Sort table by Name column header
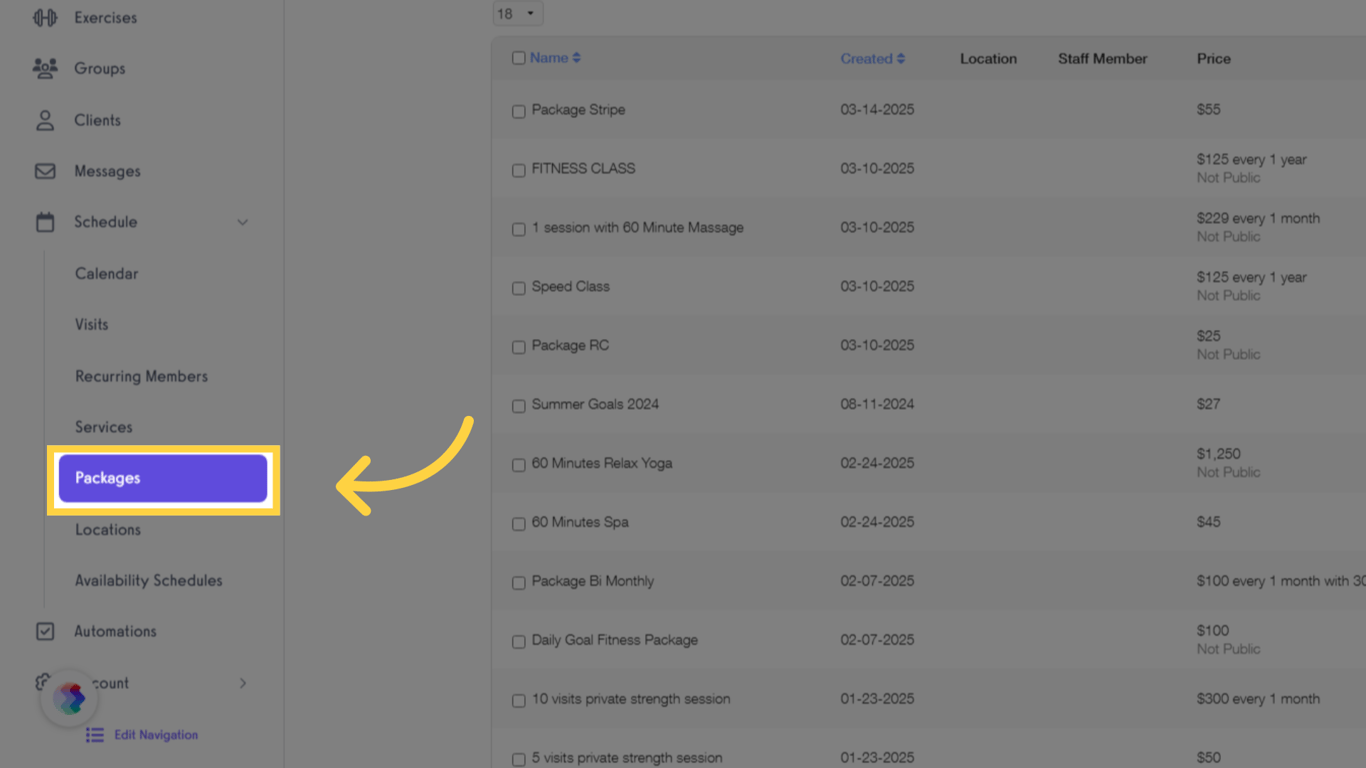 coord(549,58)
